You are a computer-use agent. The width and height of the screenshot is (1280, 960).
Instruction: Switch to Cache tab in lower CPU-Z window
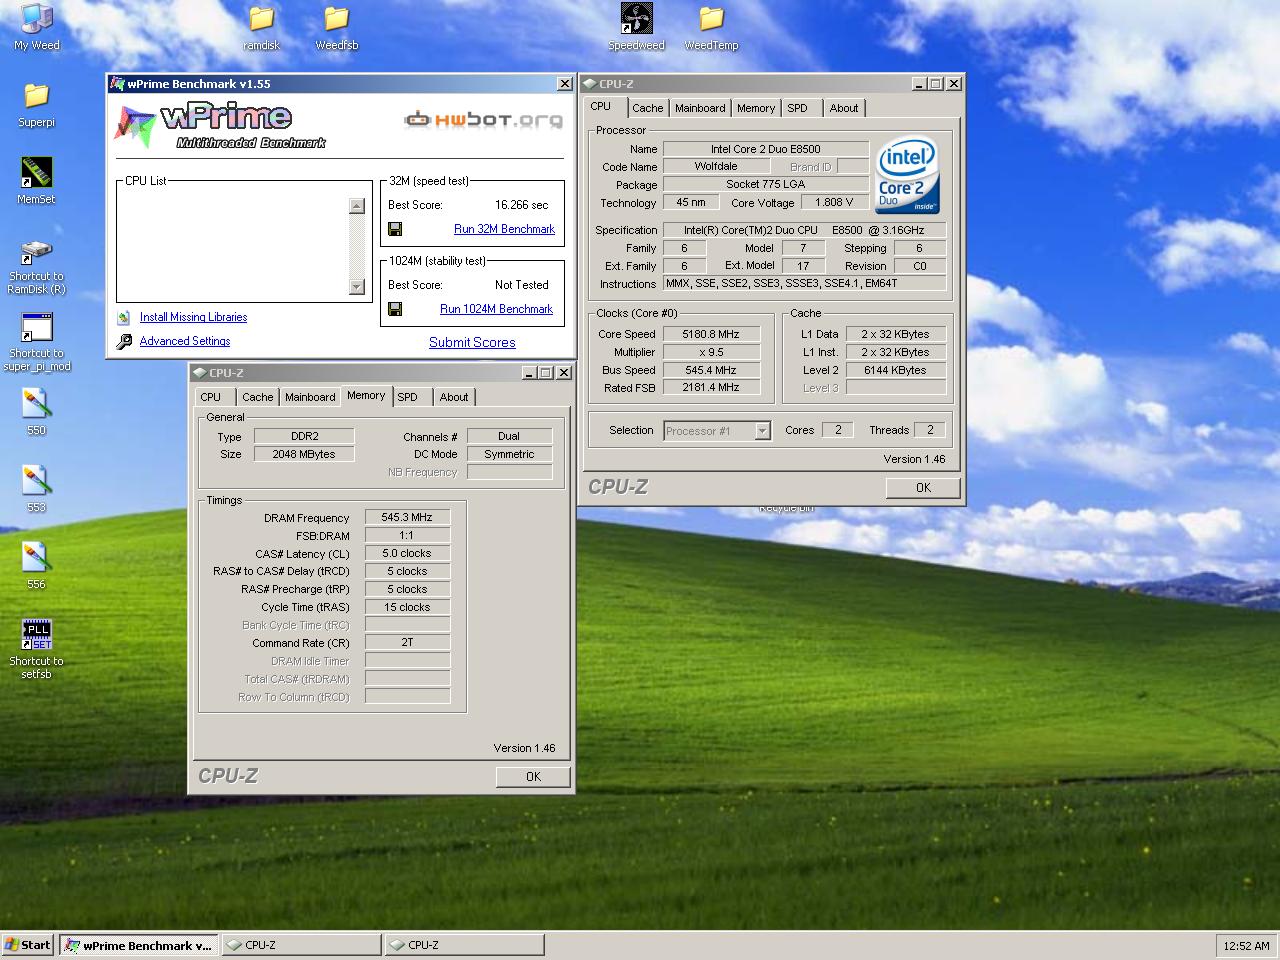257,397
